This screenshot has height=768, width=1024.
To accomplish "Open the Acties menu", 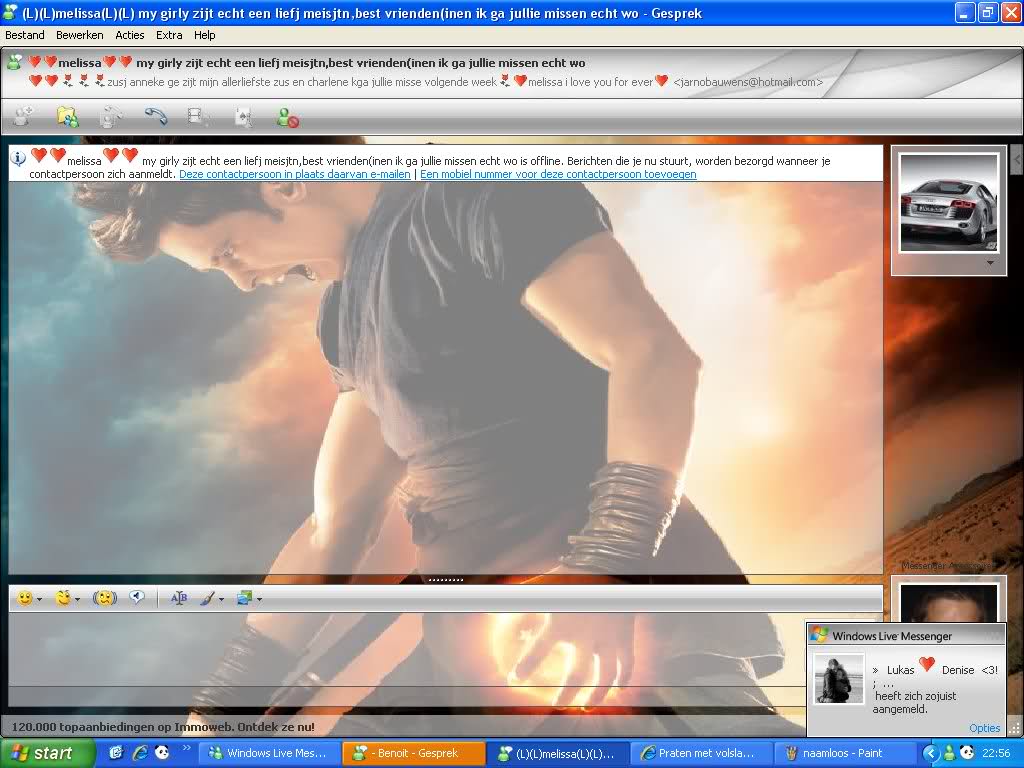I will tap(130, 35).
